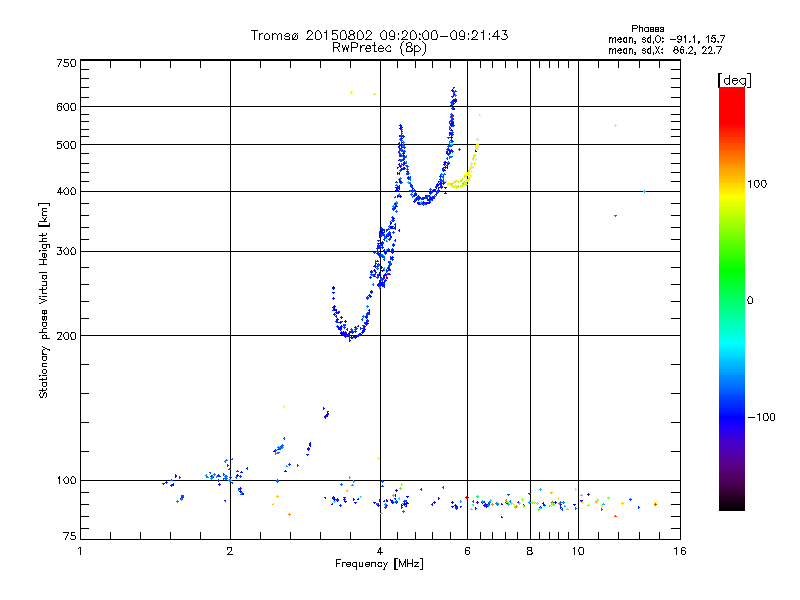
Task: Click the "Phases" header text
Action: click(647, 29)
